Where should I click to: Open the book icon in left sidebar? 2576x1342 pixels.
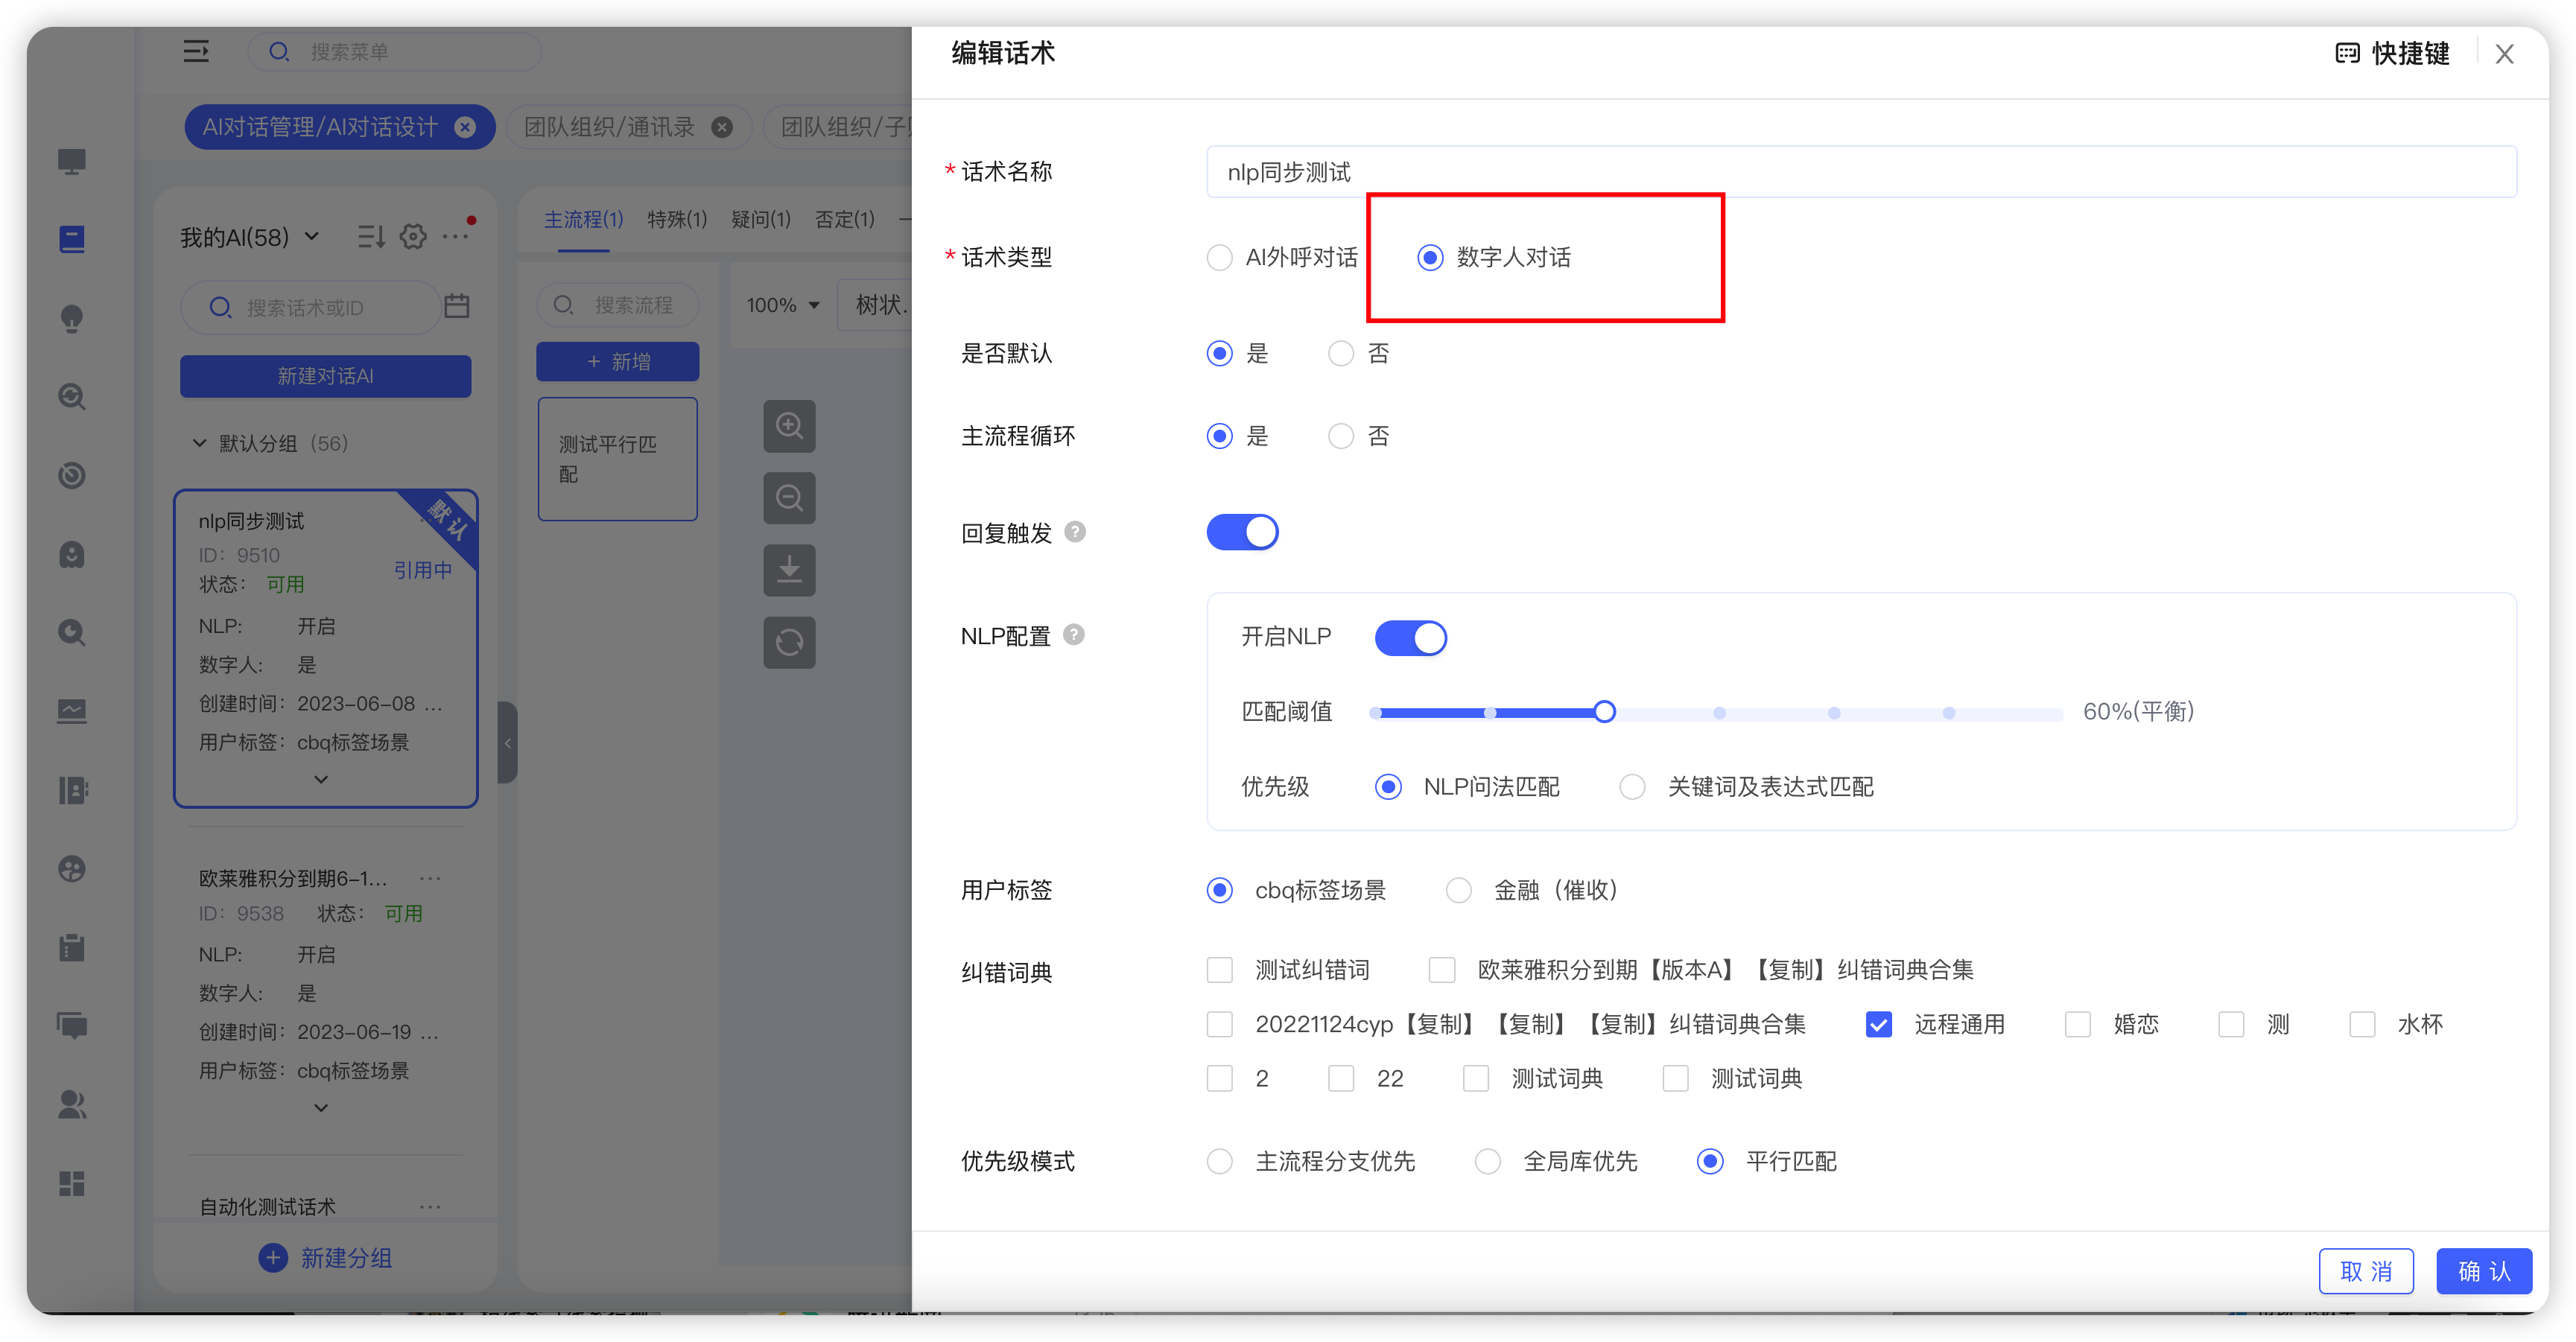coord(71,239)
